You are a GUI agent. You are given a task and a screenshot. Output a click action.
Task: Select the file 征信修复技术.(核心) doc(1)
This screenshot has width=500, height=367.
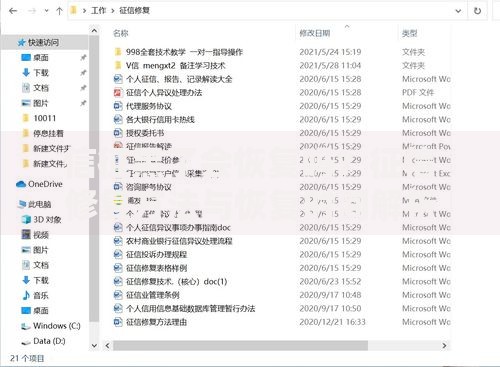pyautogui.click(x=177, y=281)
